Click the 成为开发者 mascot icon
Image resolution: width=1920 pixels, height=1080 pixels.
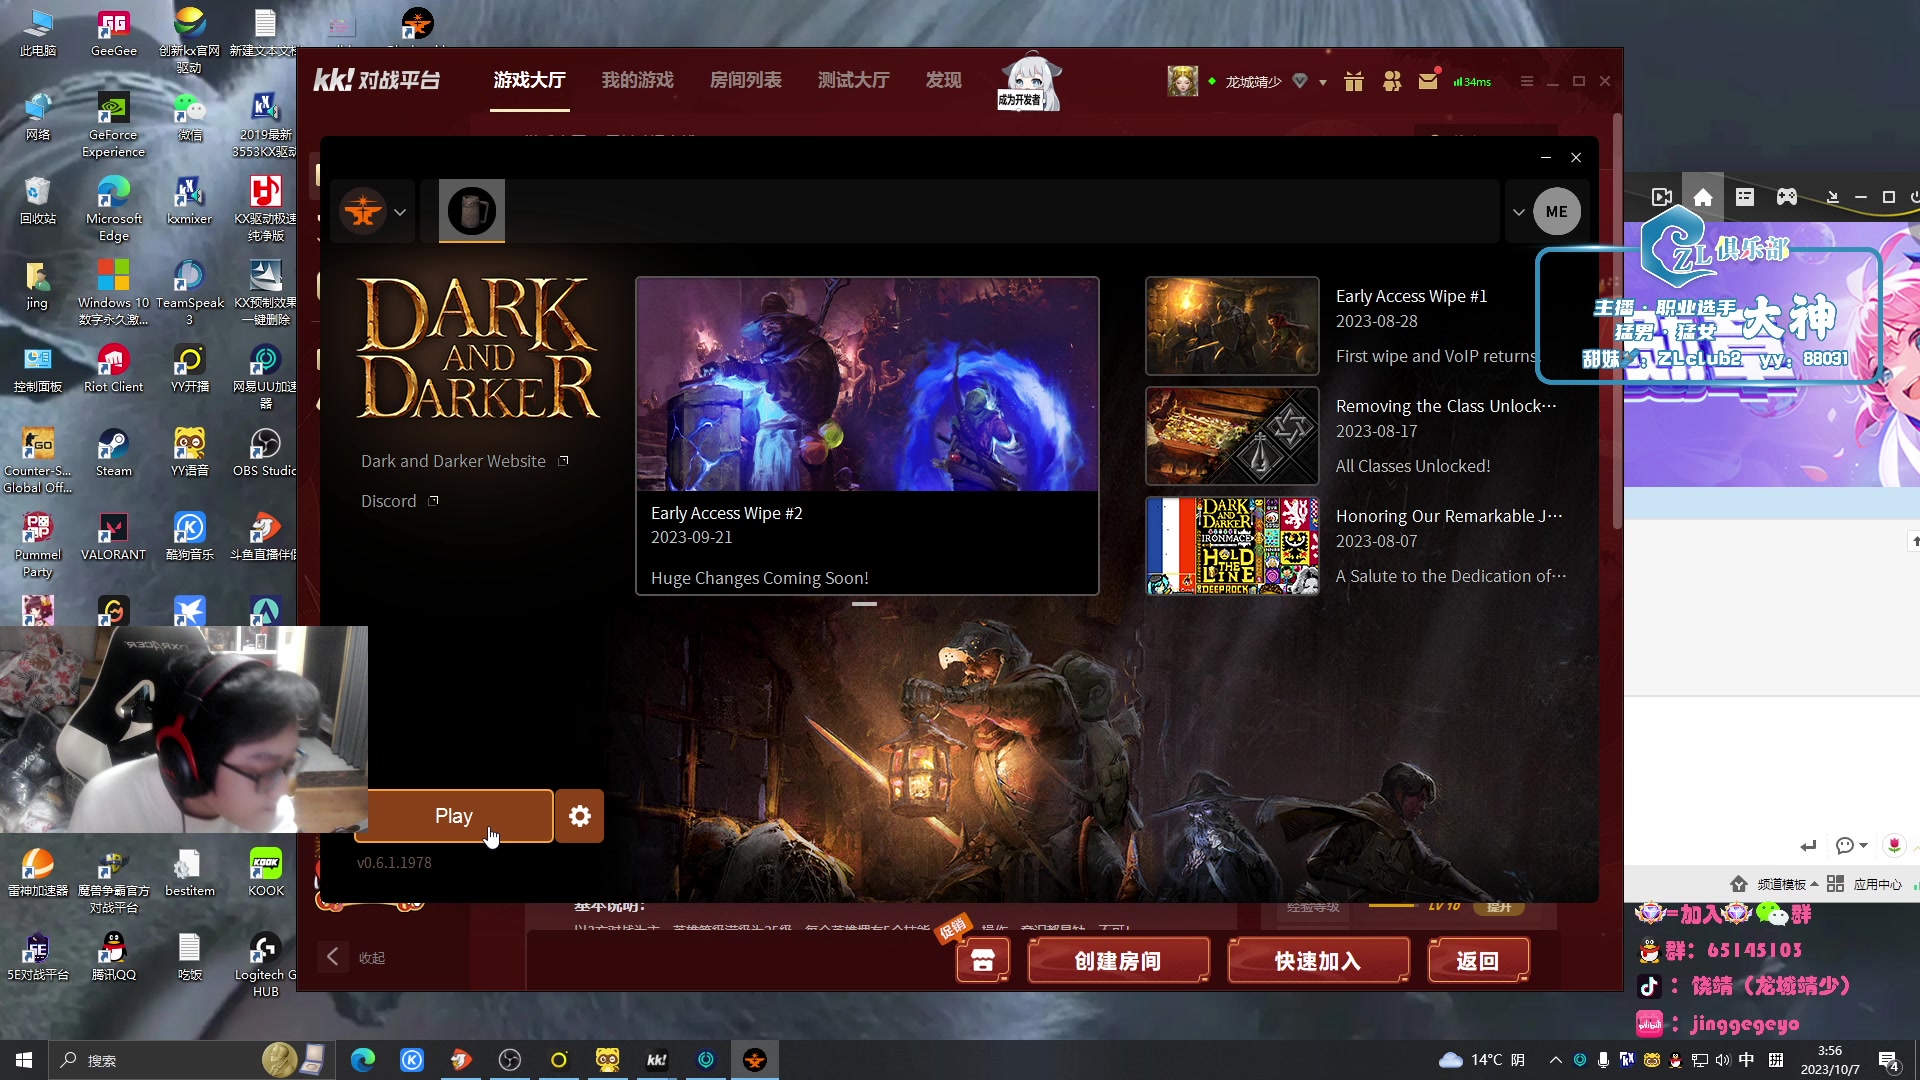1029,80
